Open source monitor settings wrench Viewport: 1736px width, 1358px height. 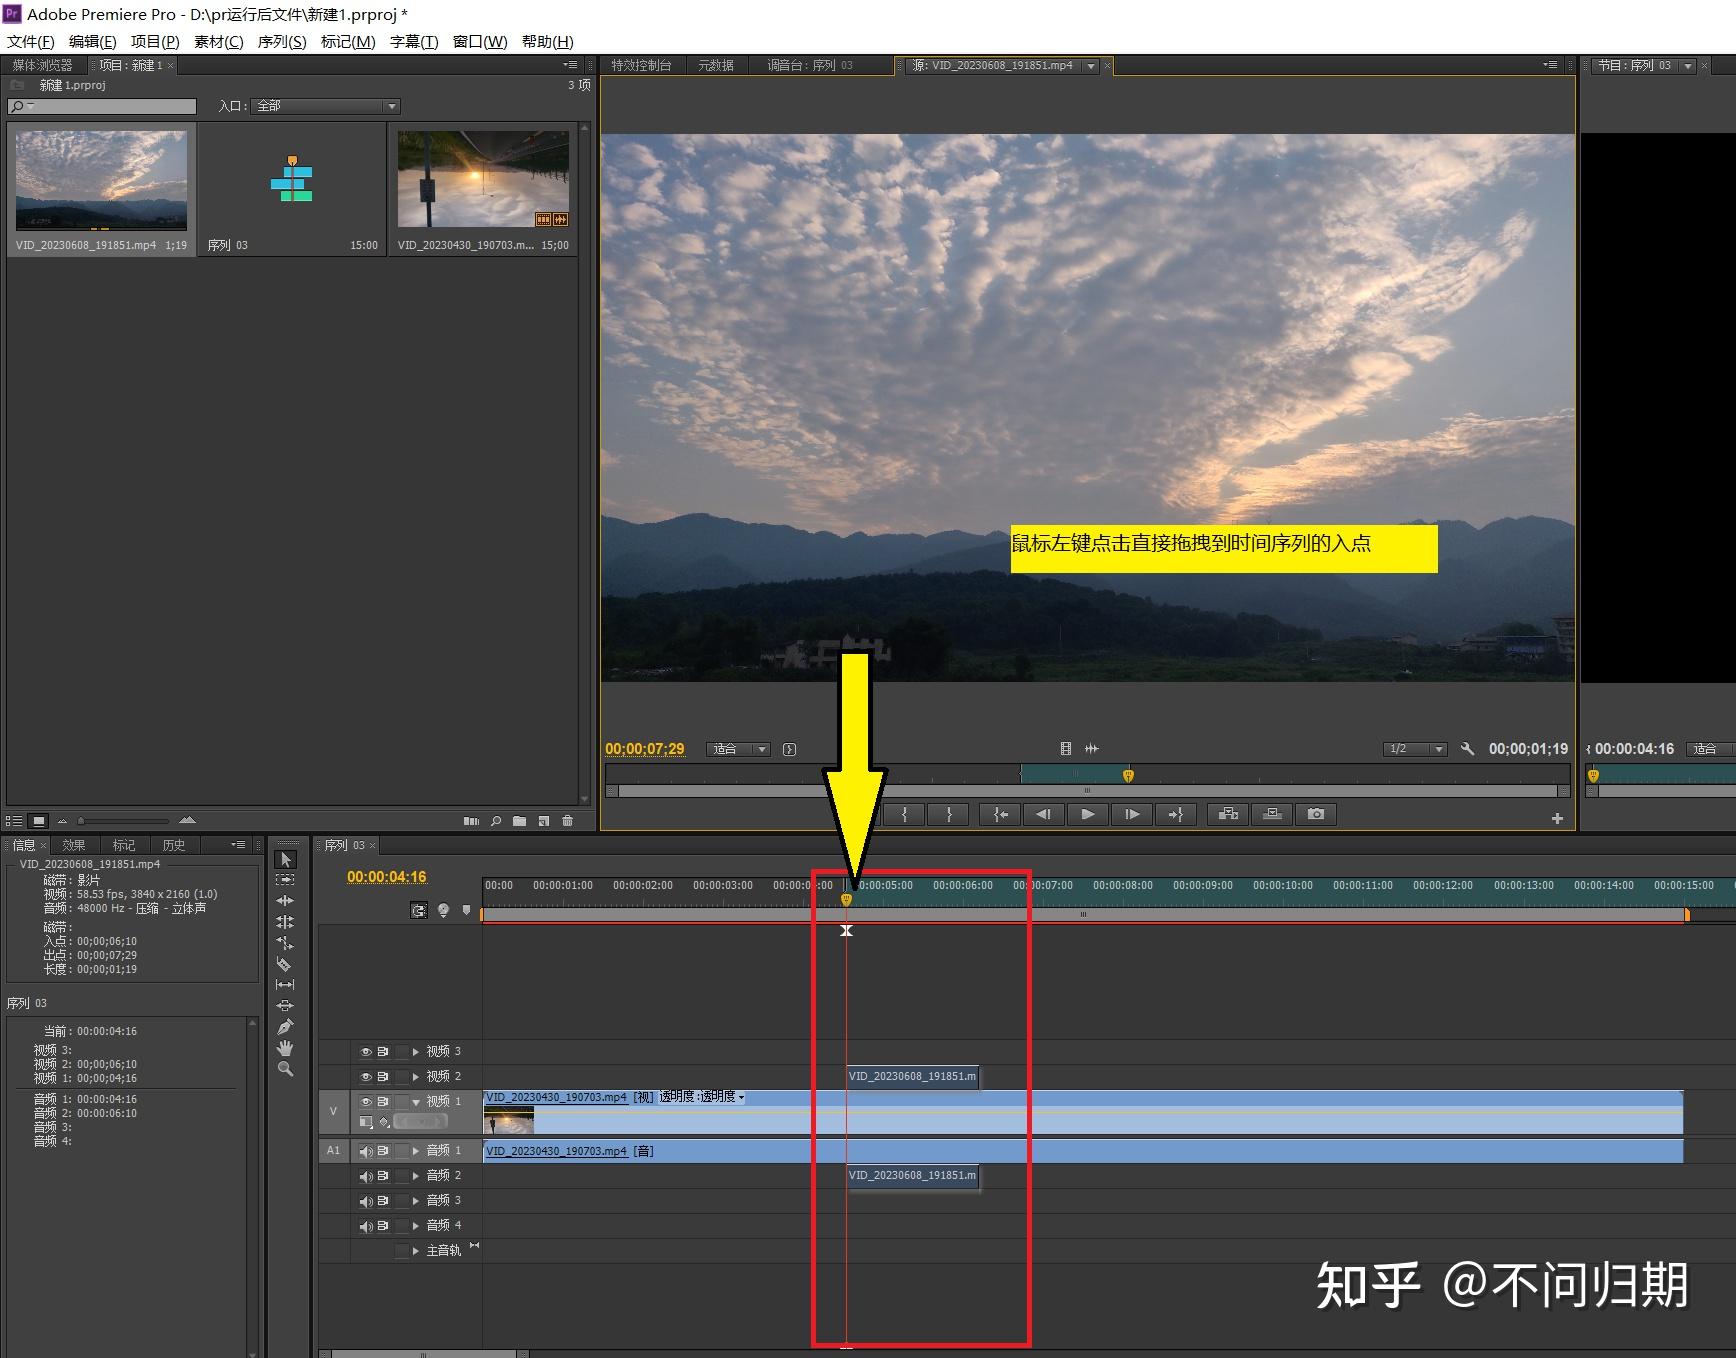click(x=1467, y=748)
